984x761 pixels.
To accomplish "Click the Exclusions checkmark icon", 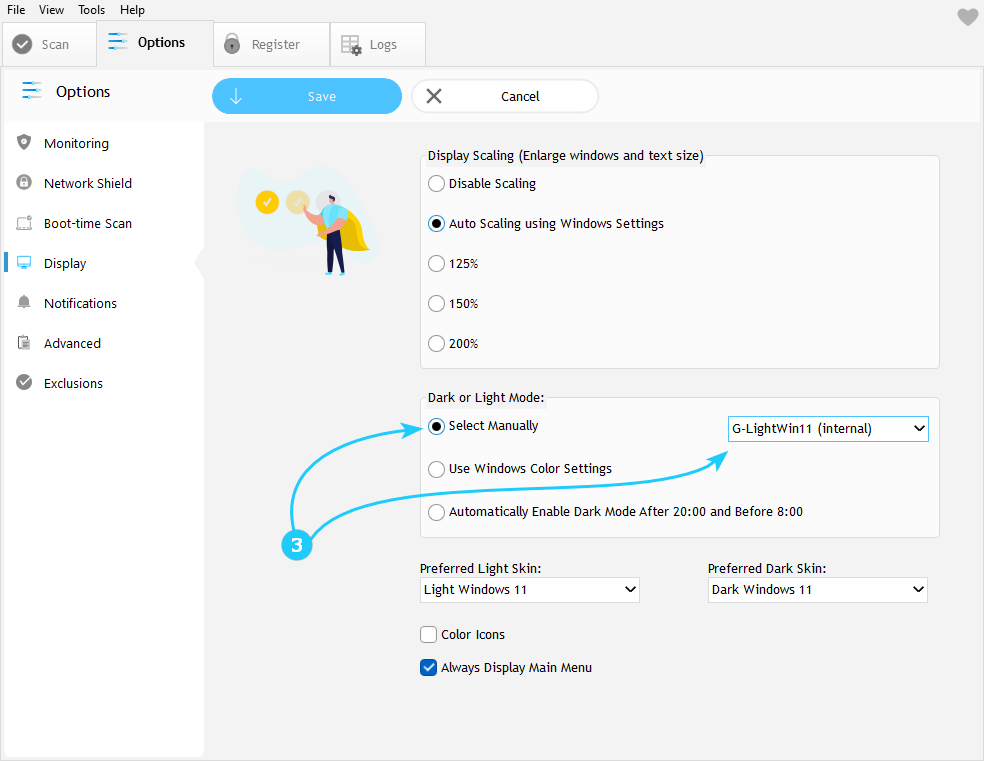I will tap(24, 383).
